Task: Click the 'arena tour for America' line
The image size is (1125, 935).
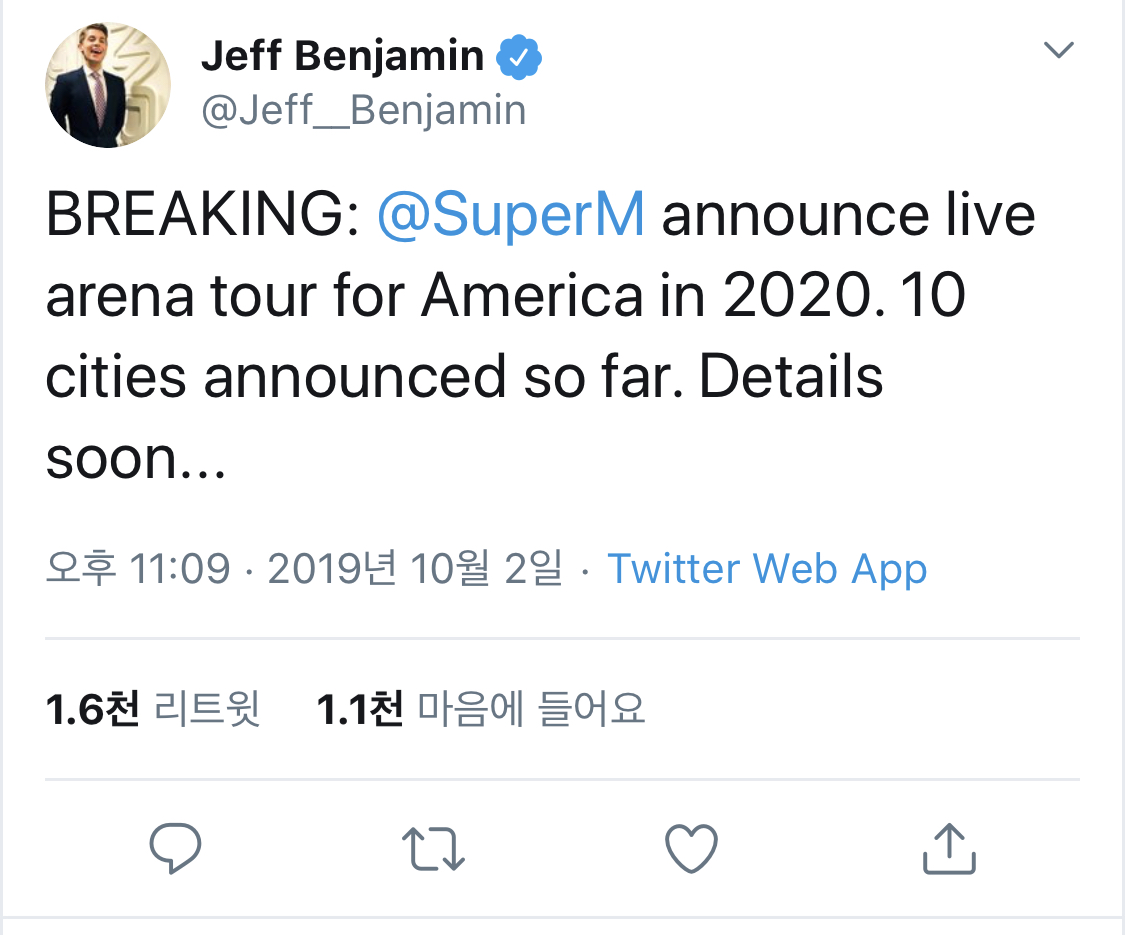Action: coord(343,297)
